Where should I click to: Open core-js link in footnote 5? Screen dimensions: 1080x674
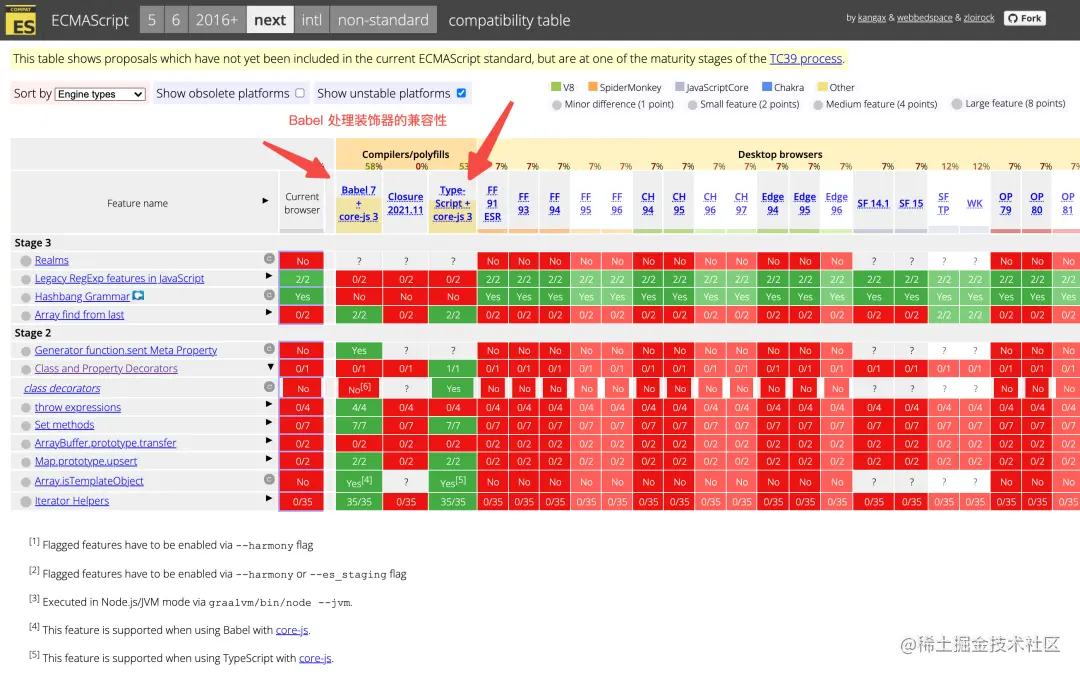tap(315, 658)
